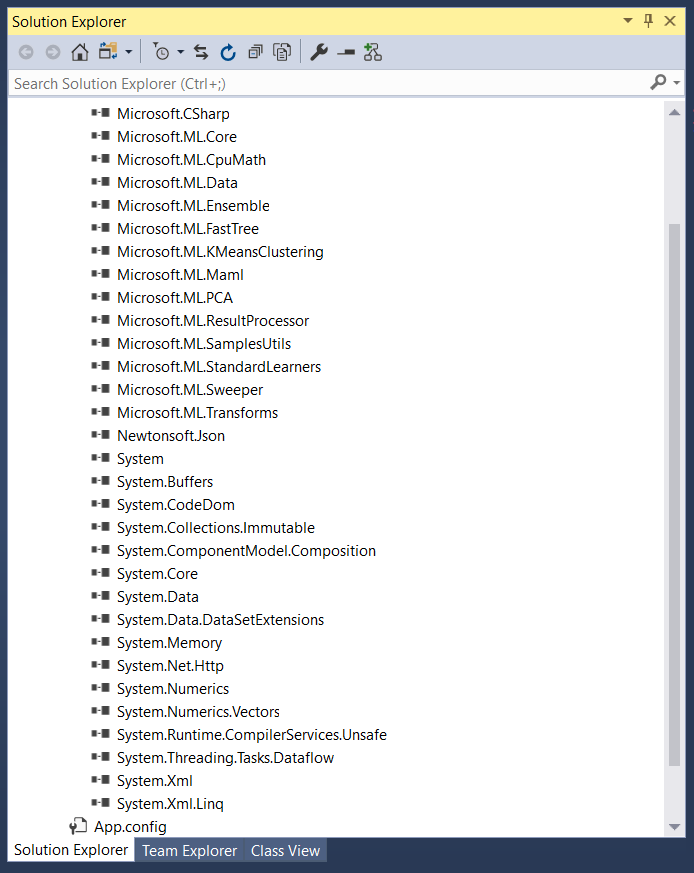Open Properties with the wrench icon
Viewport: 694px width, 873px height.
click(319, 52)
